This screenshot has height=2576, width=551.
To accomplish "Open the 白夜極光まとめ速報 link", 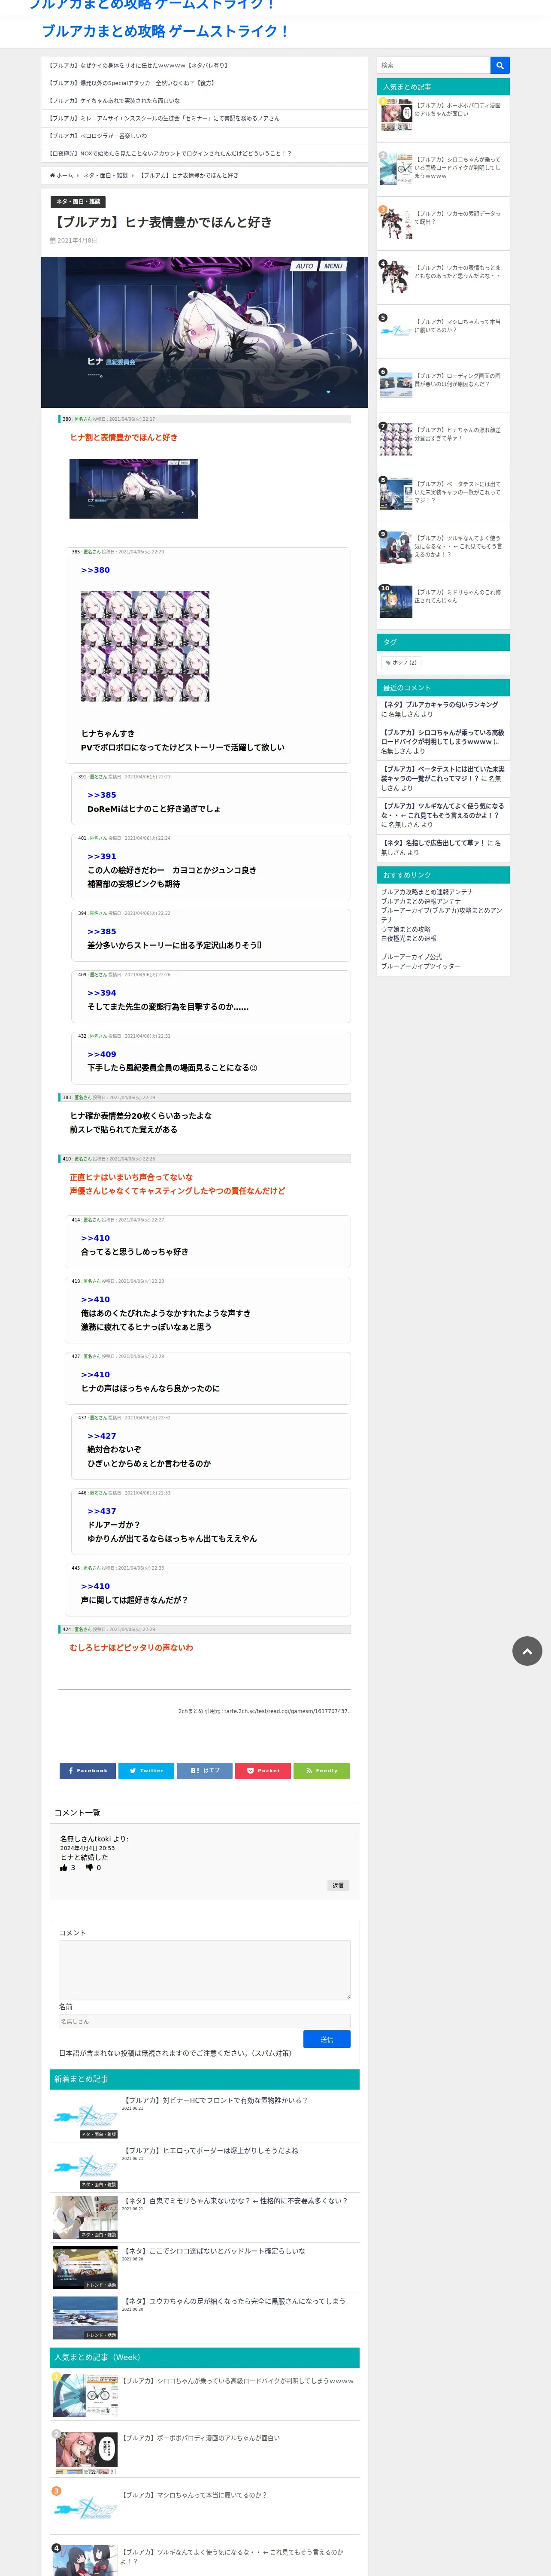I will pos(408,938).
